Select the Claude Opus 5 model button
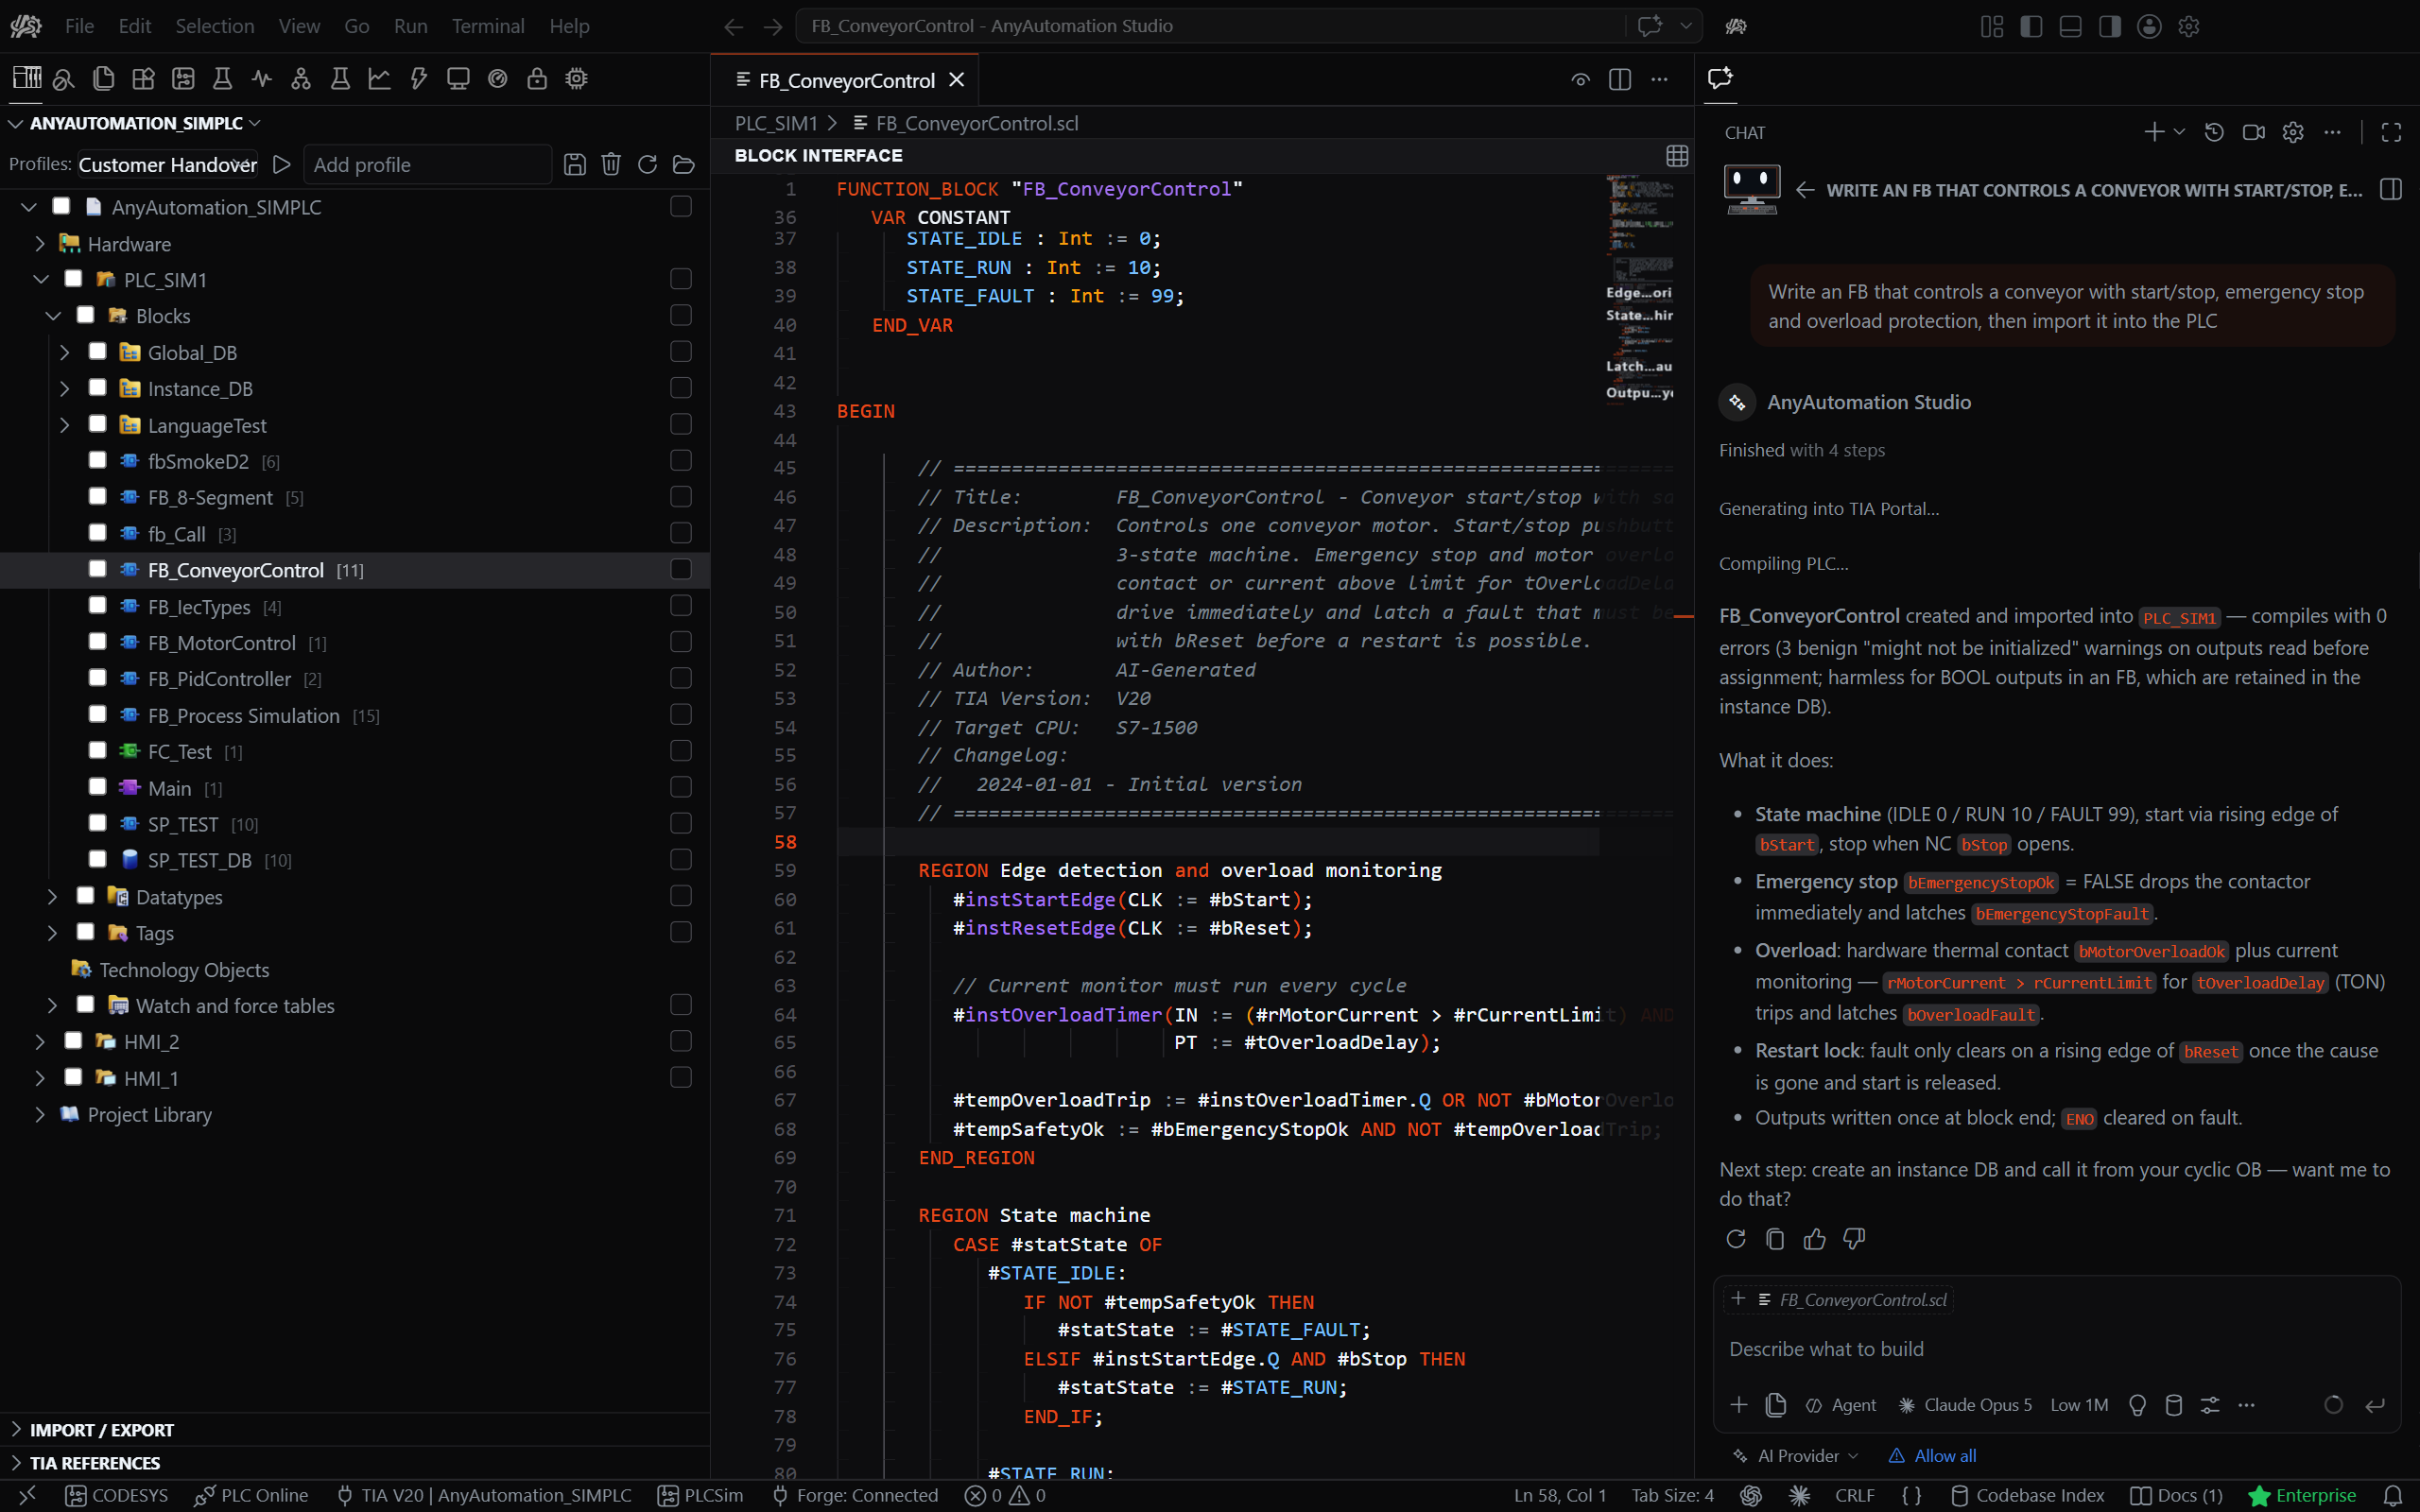The height and width of the screenshot is (1512, 2420). point(1965,1405)
